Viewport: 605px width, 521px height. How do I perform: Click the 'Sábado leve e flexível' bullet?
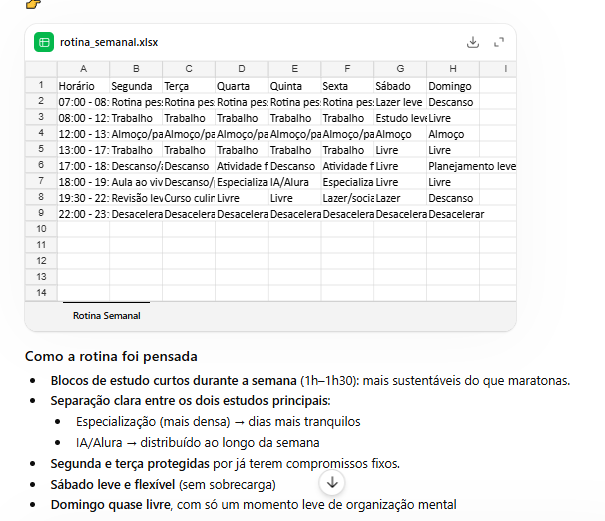(163, 484)
